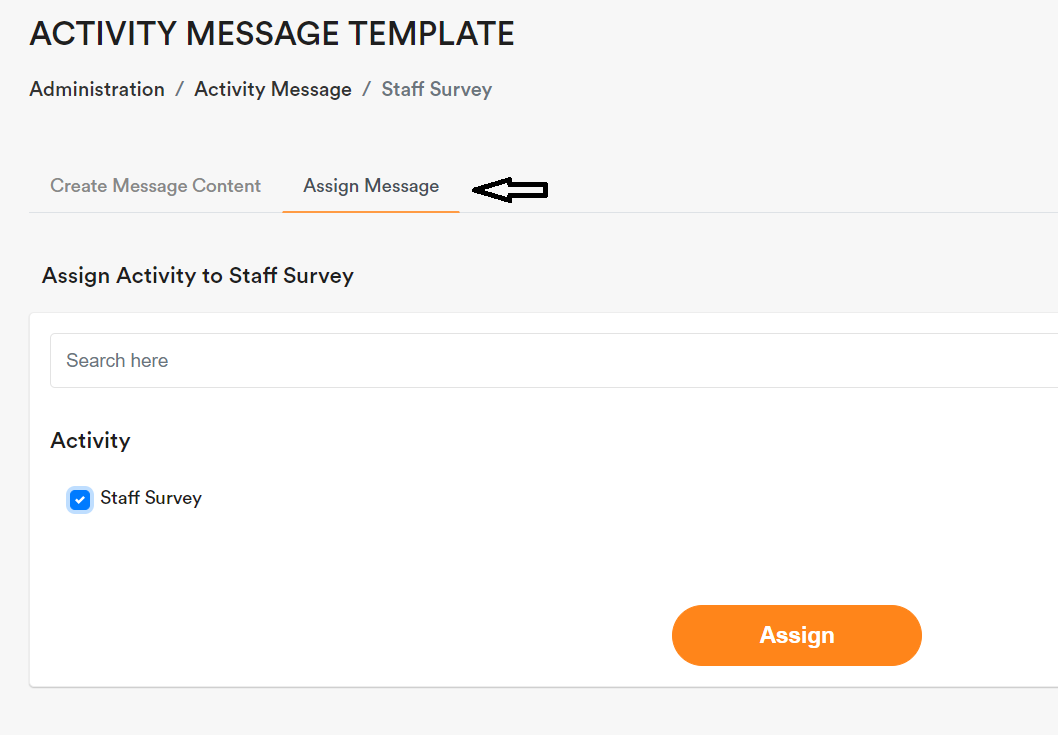Open the Assign Message tab
Viewport: 1058px width, 735px height.
point(371,186)
